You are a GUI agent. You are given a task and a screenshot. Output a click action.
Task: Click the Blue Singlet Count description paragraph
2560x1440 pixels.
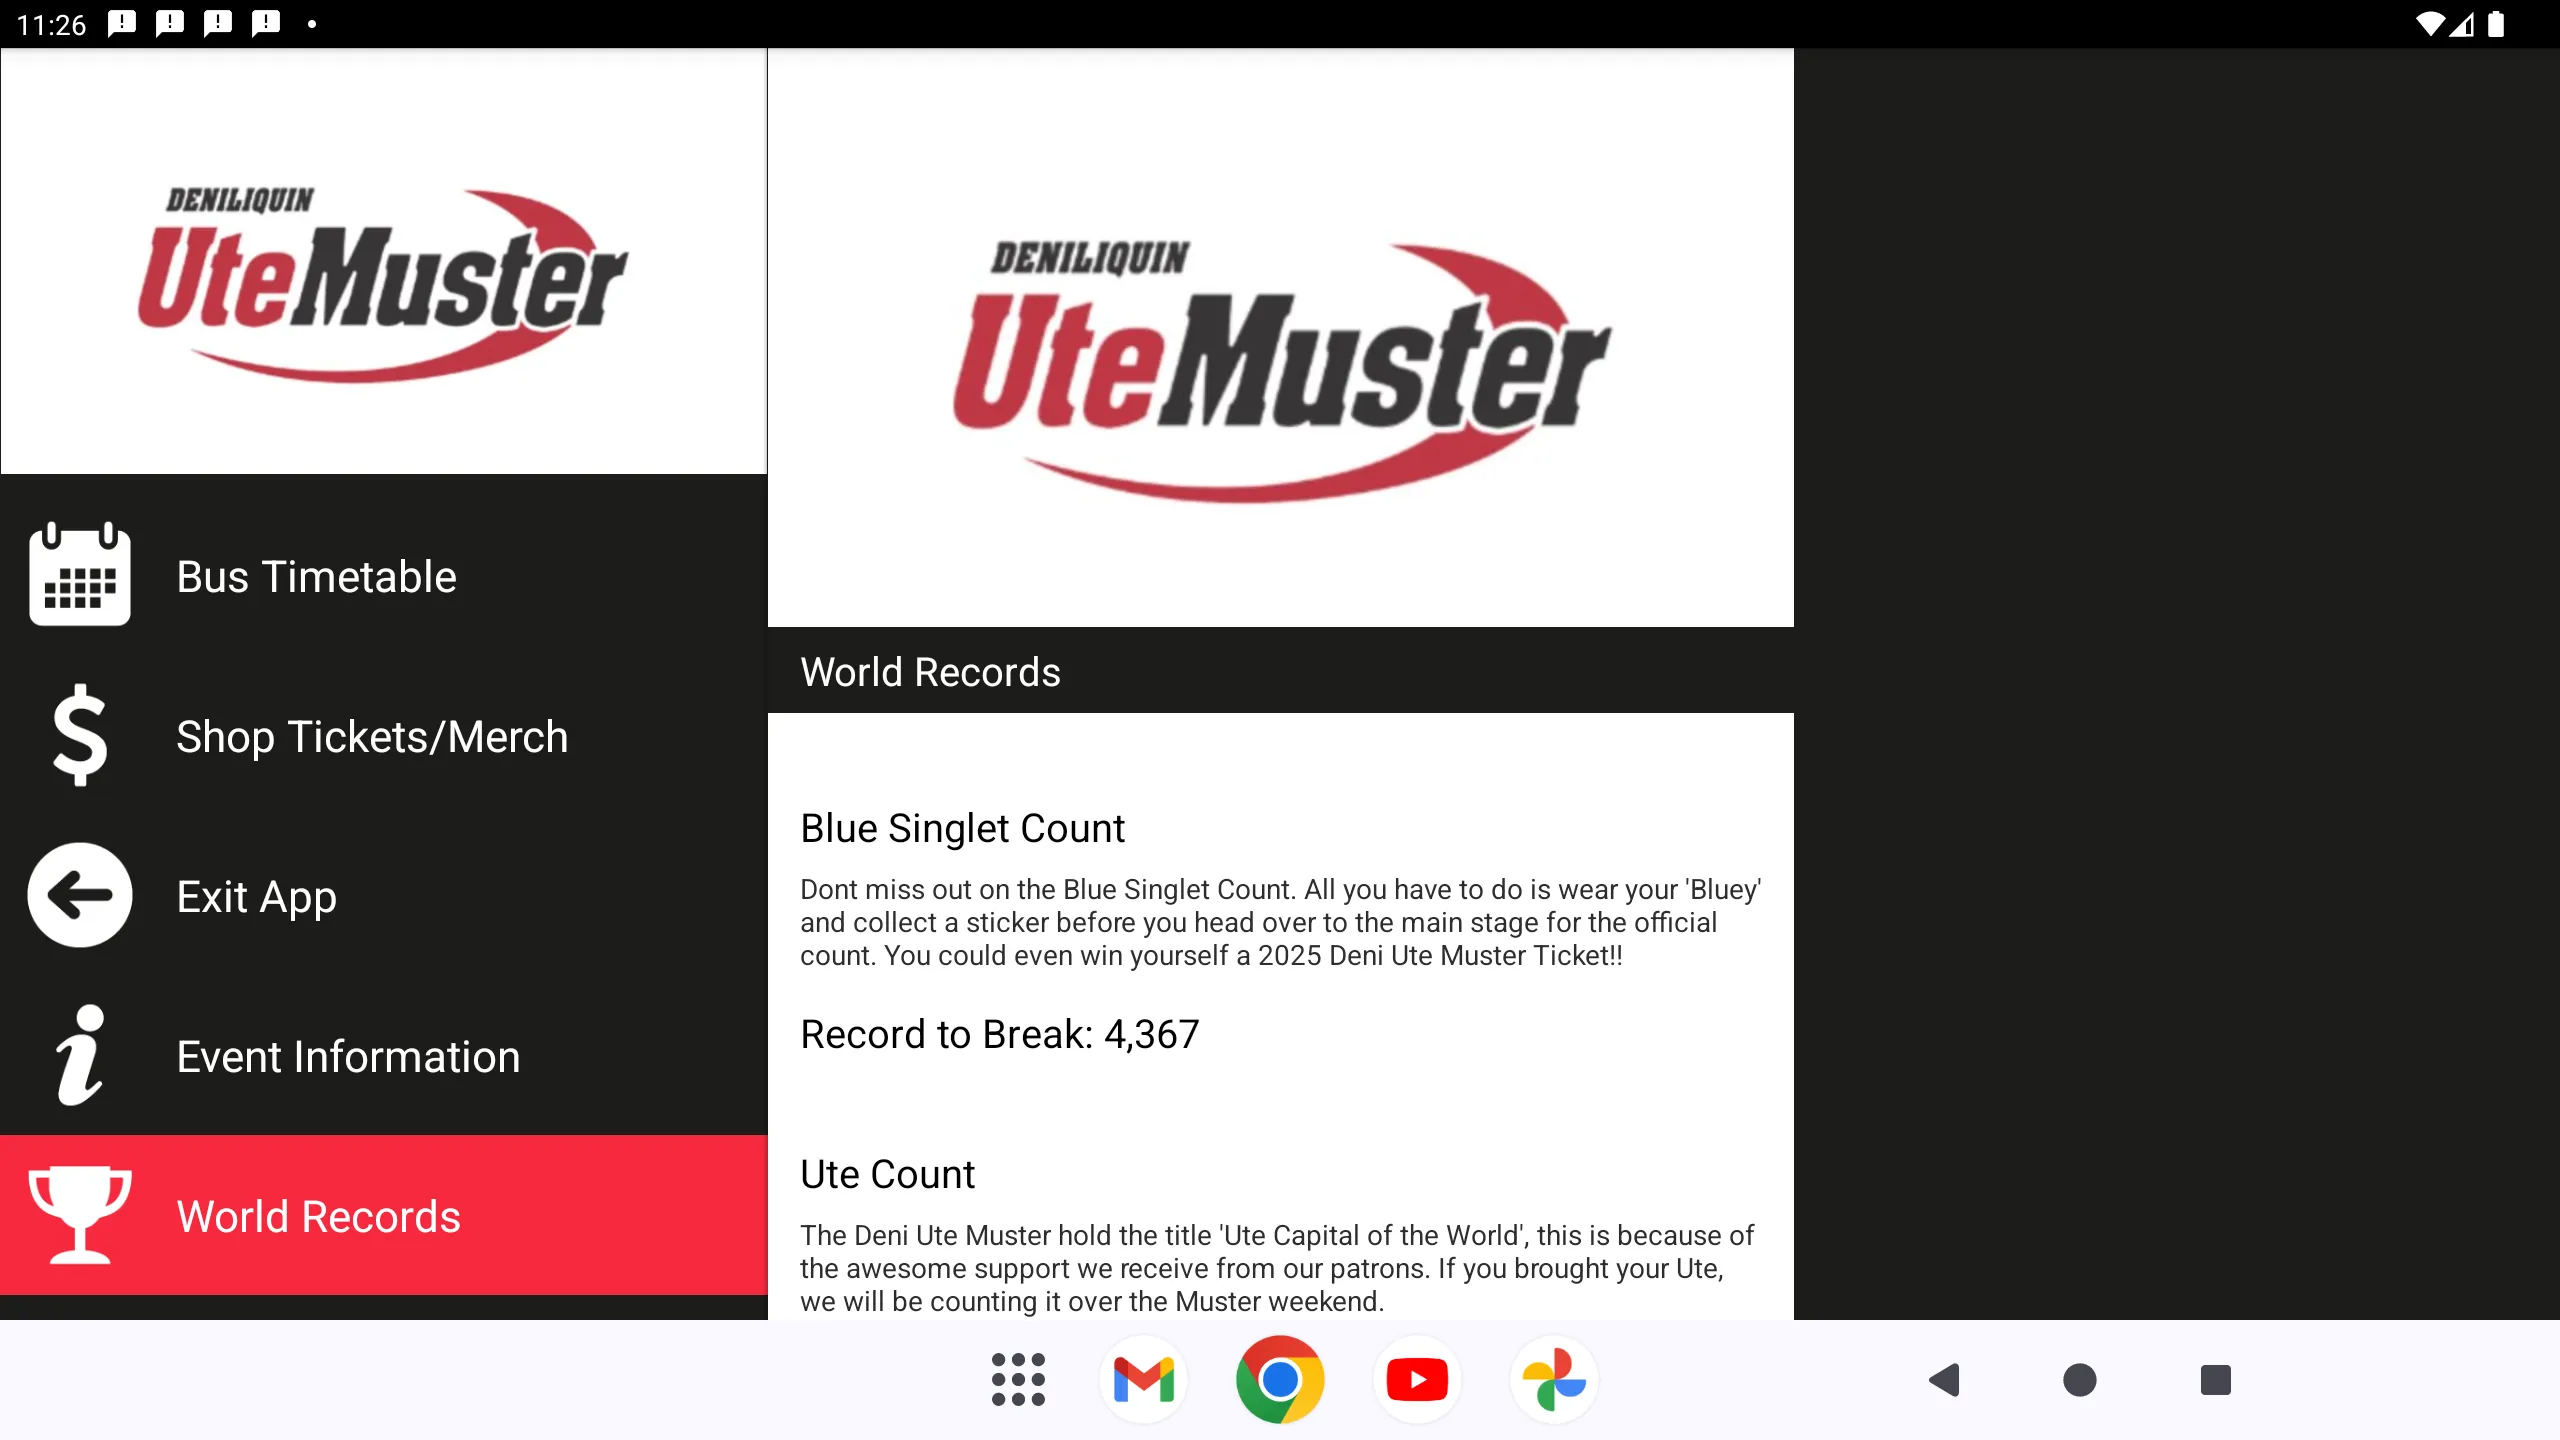(x=1280, y=922)
